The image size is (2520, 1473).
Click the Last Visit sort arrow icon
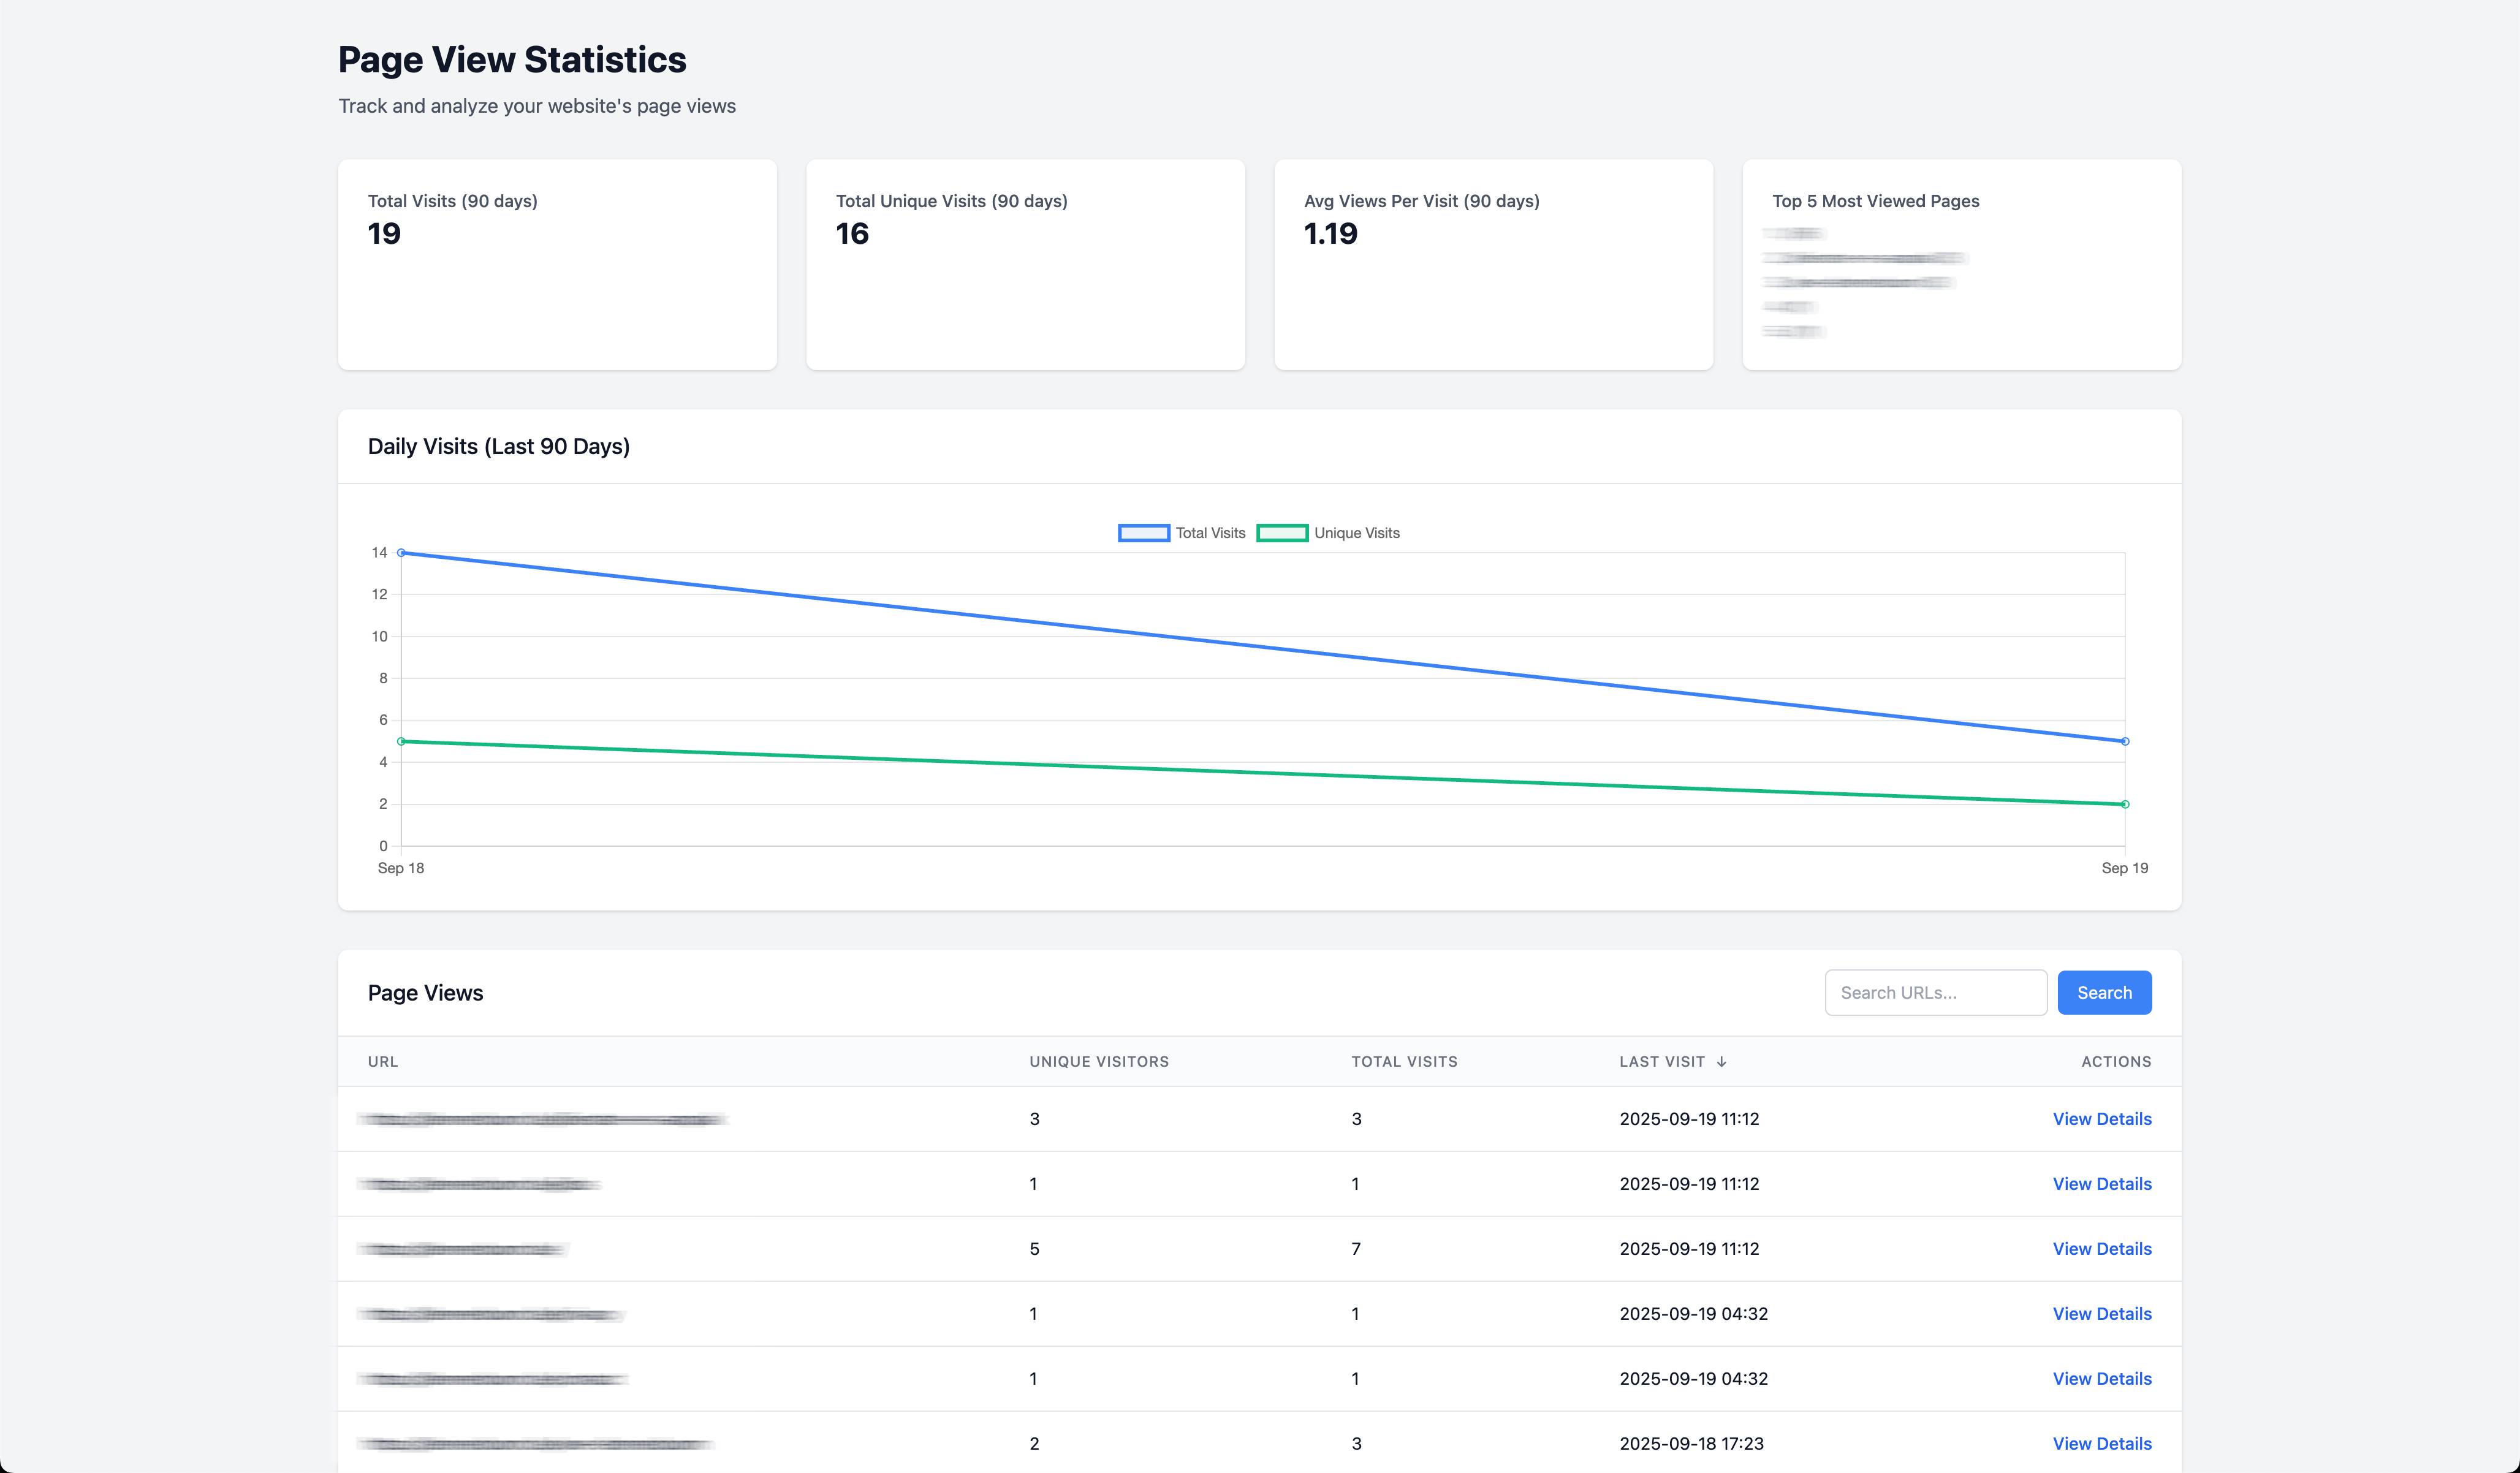coord(1721,1062)
